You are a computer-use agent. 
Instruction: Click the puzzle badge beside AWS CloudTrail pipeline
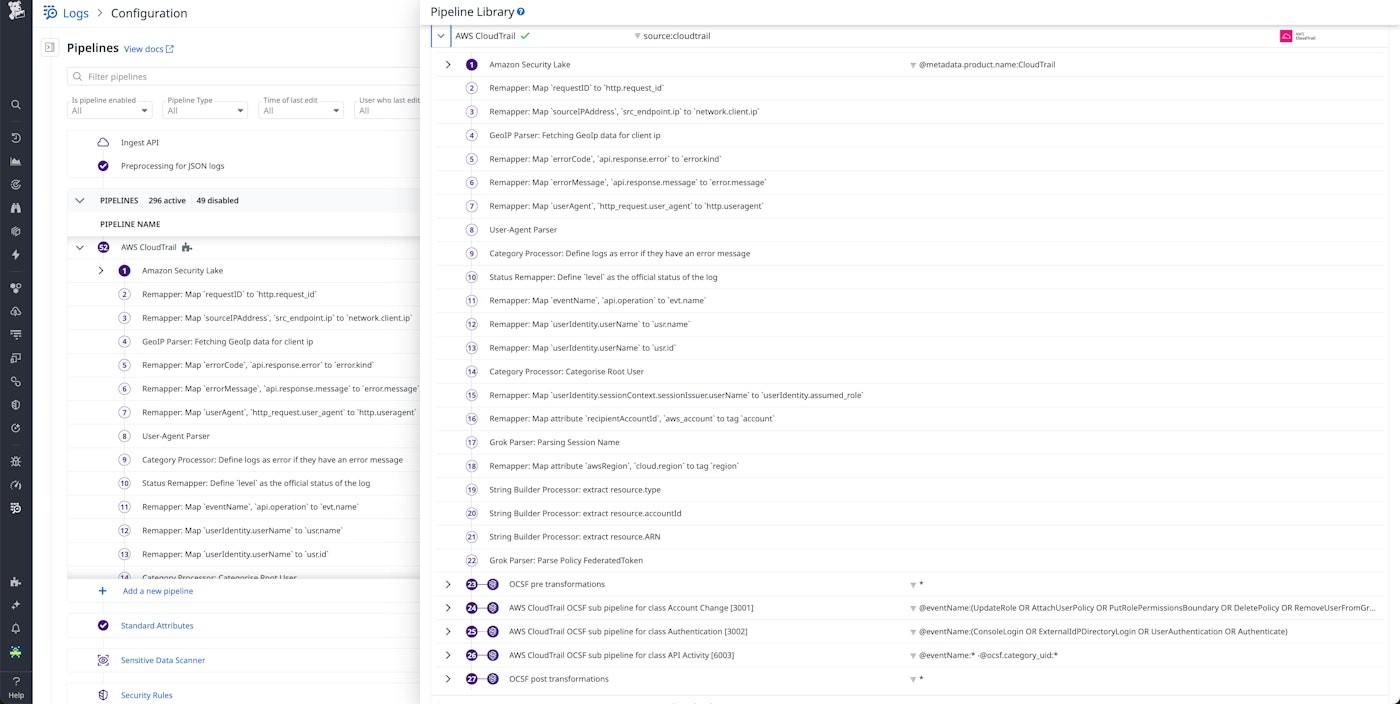point(187,247)
